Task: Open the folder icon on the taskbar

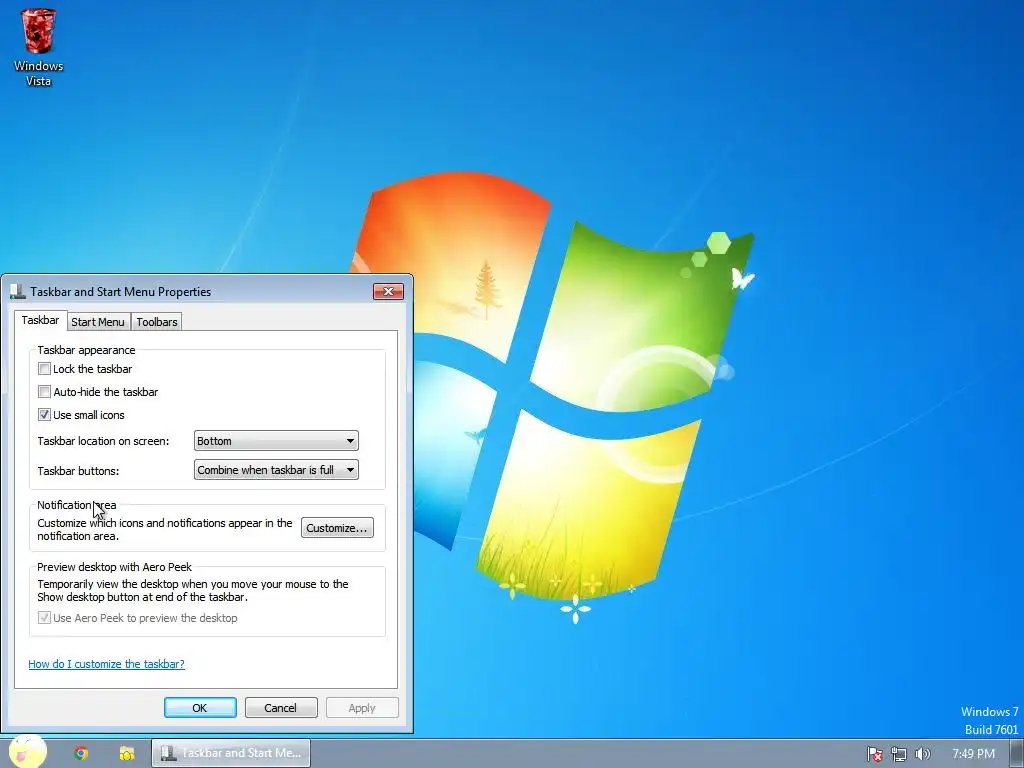Action: pyautogui.click(x=127, y=754)
